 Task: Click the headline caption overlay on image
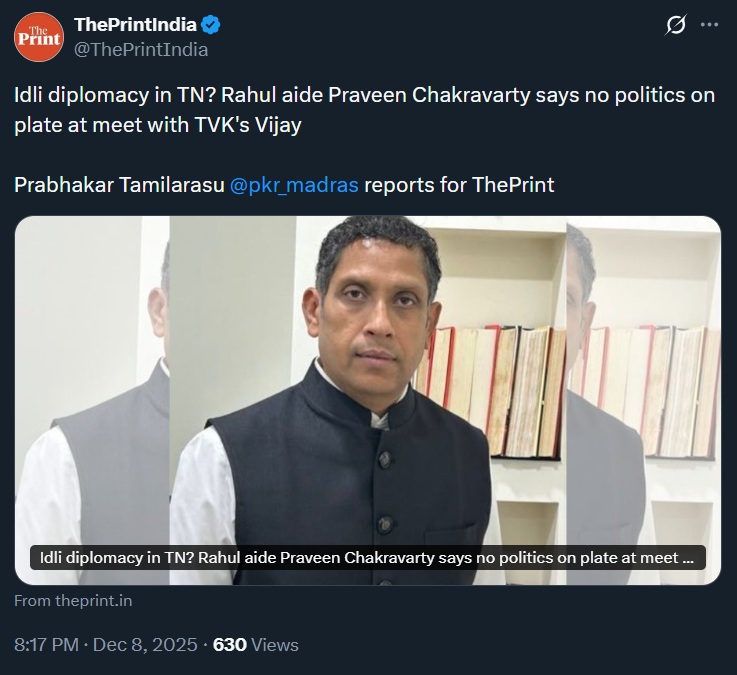coord(367,558)
